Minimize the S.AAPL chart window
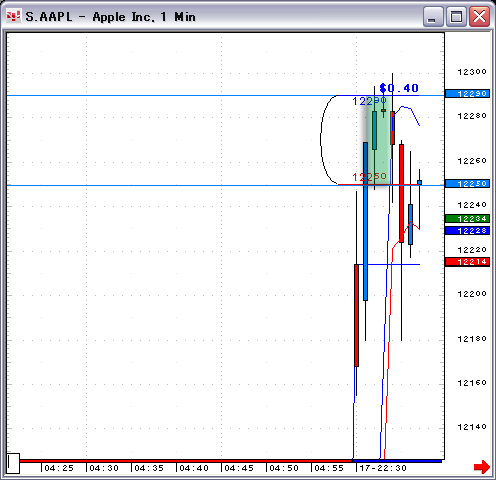The width and height of the screenshot is (496, 480). tap(433, 16)
